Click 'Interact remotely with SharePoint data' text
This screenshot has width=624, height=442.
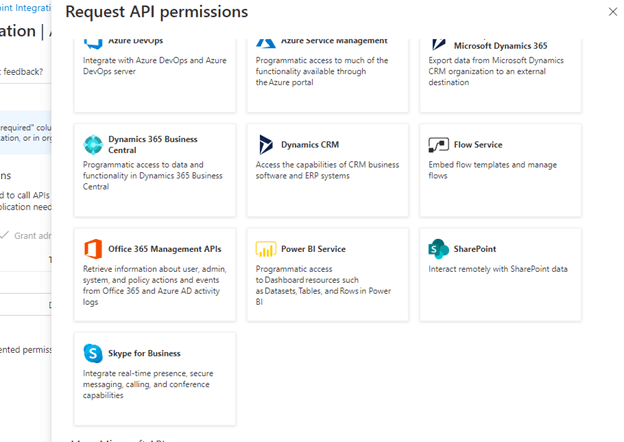point(498,269)
